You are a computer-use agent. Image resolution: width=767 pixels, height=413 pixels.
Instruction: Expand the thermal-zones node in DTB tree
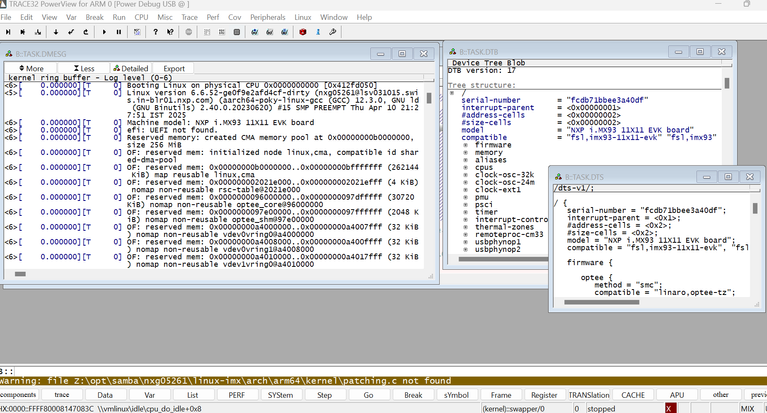pos(466,227)
